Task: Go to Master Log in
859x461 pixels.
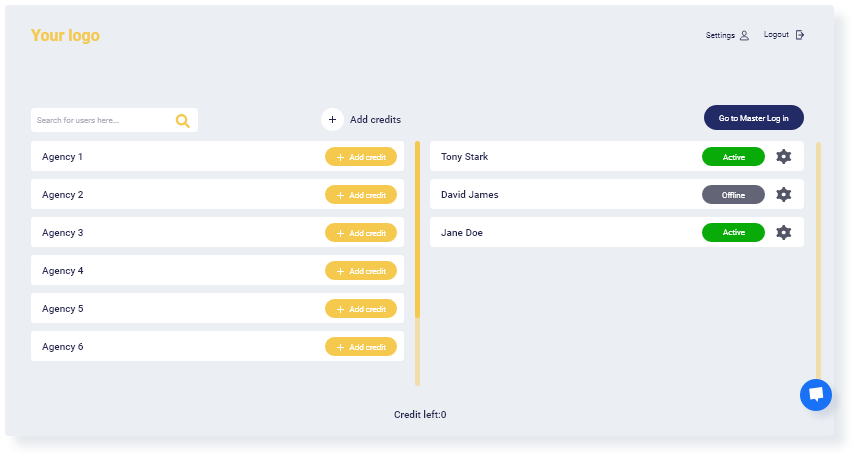Action: (x=753, y=118)
